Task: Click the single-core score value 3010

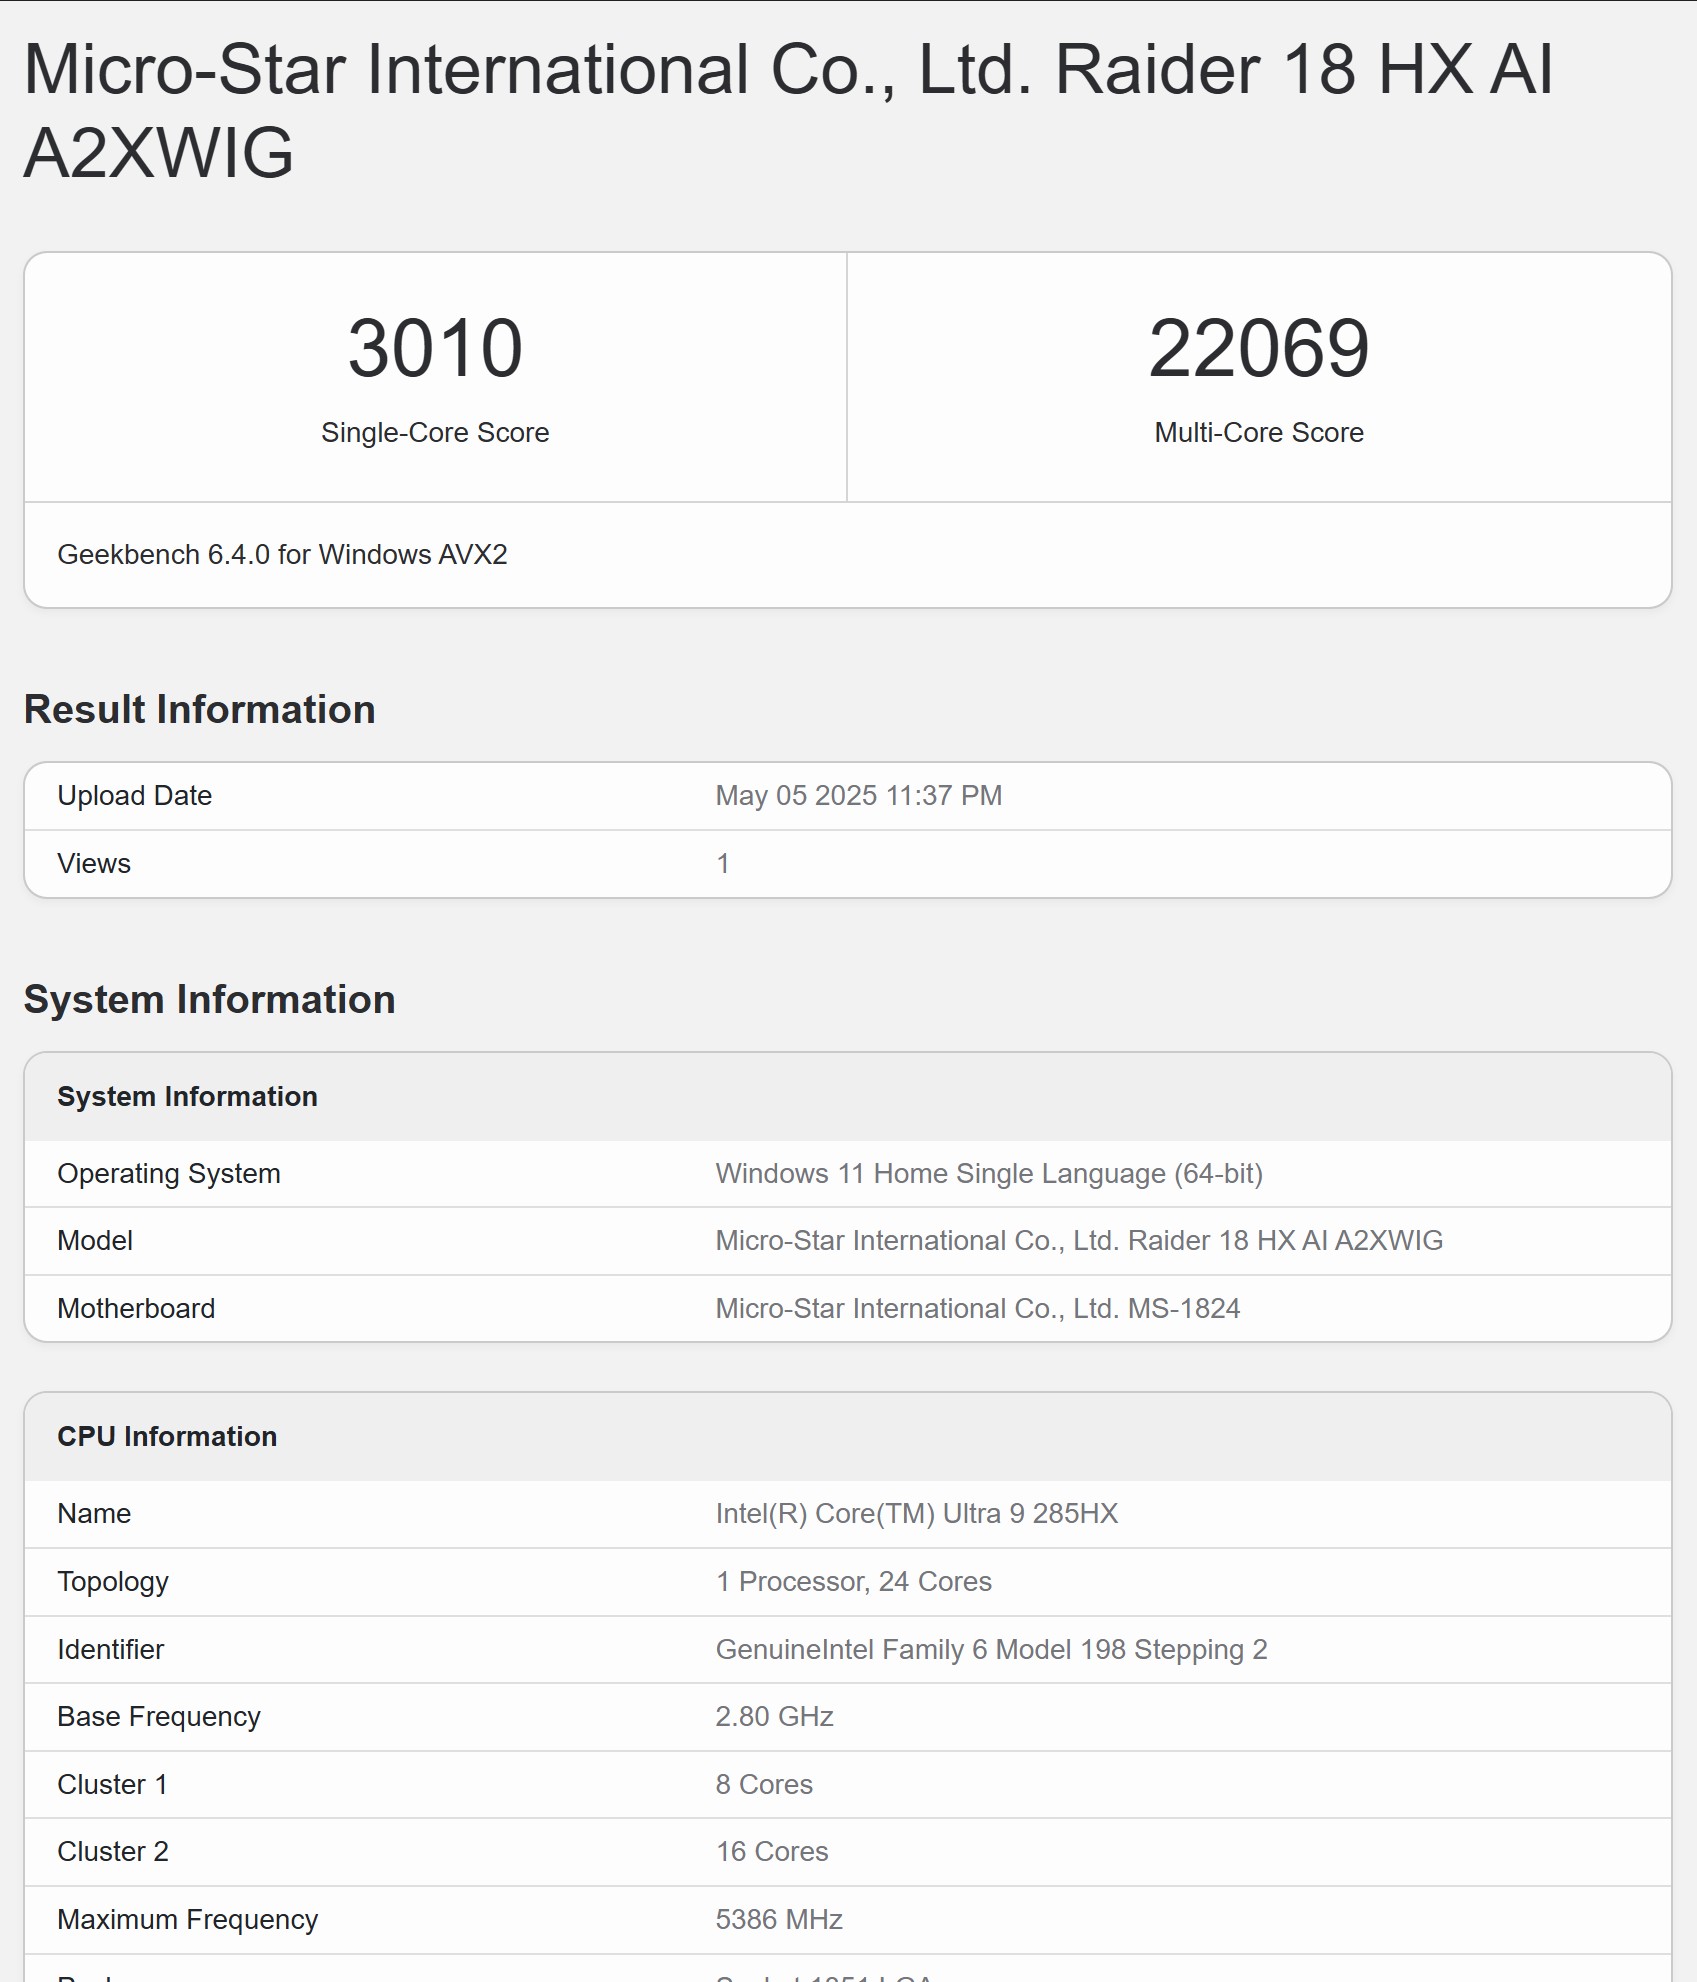Action: pyautogui.click(x=435, y=348)
